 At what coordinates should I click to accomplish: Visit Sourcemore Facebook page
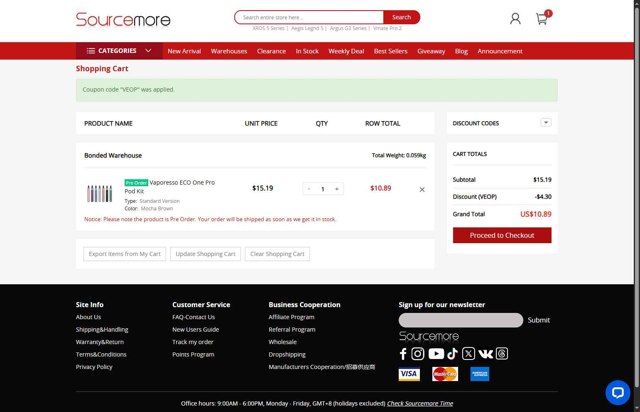(x=403, y=354)
